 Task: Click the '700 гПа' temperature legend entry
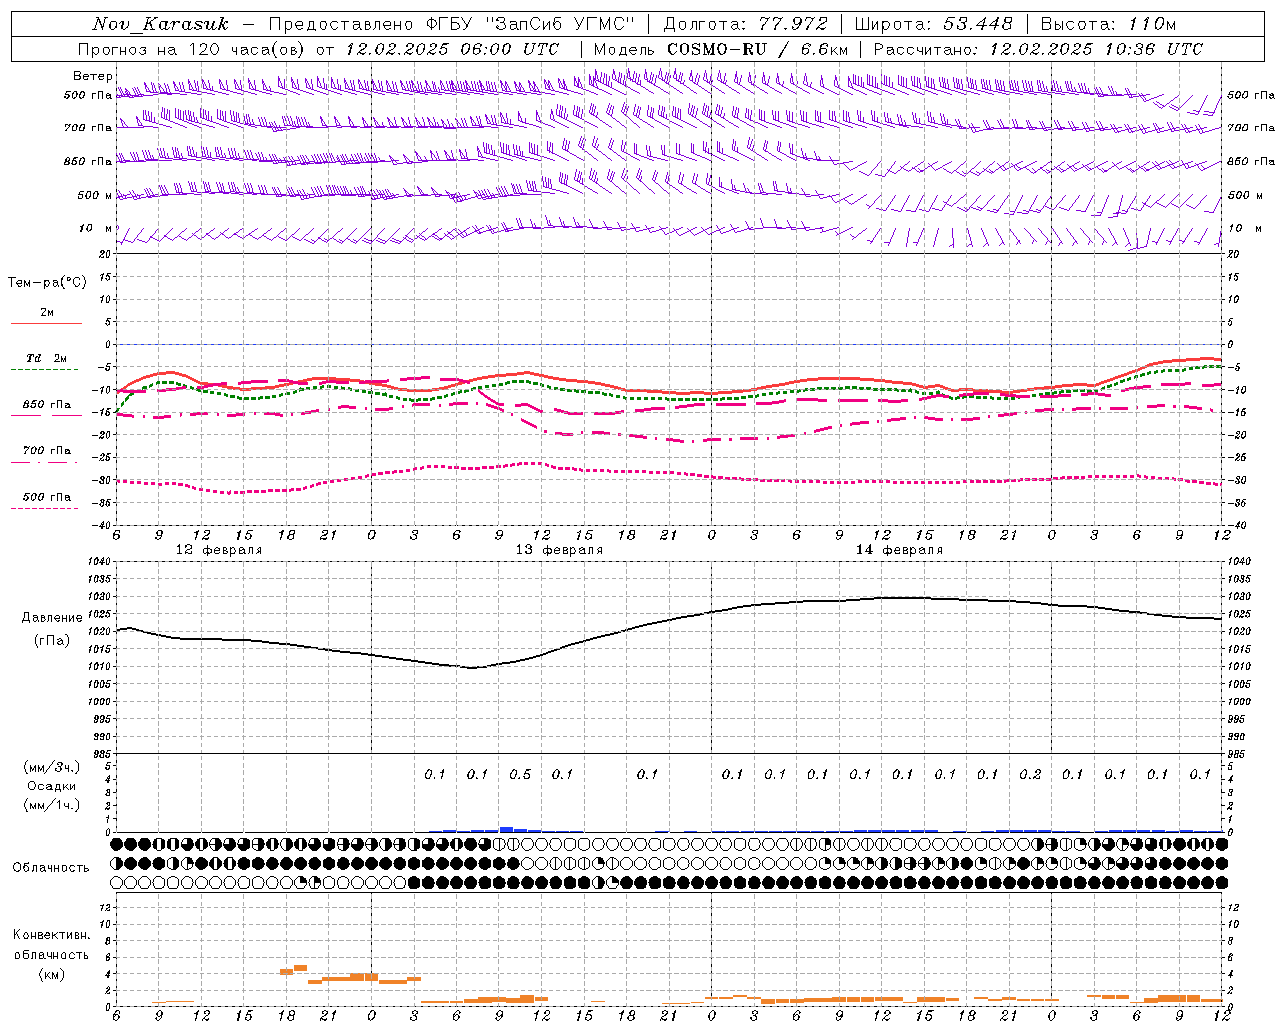[x=47, y=451]
